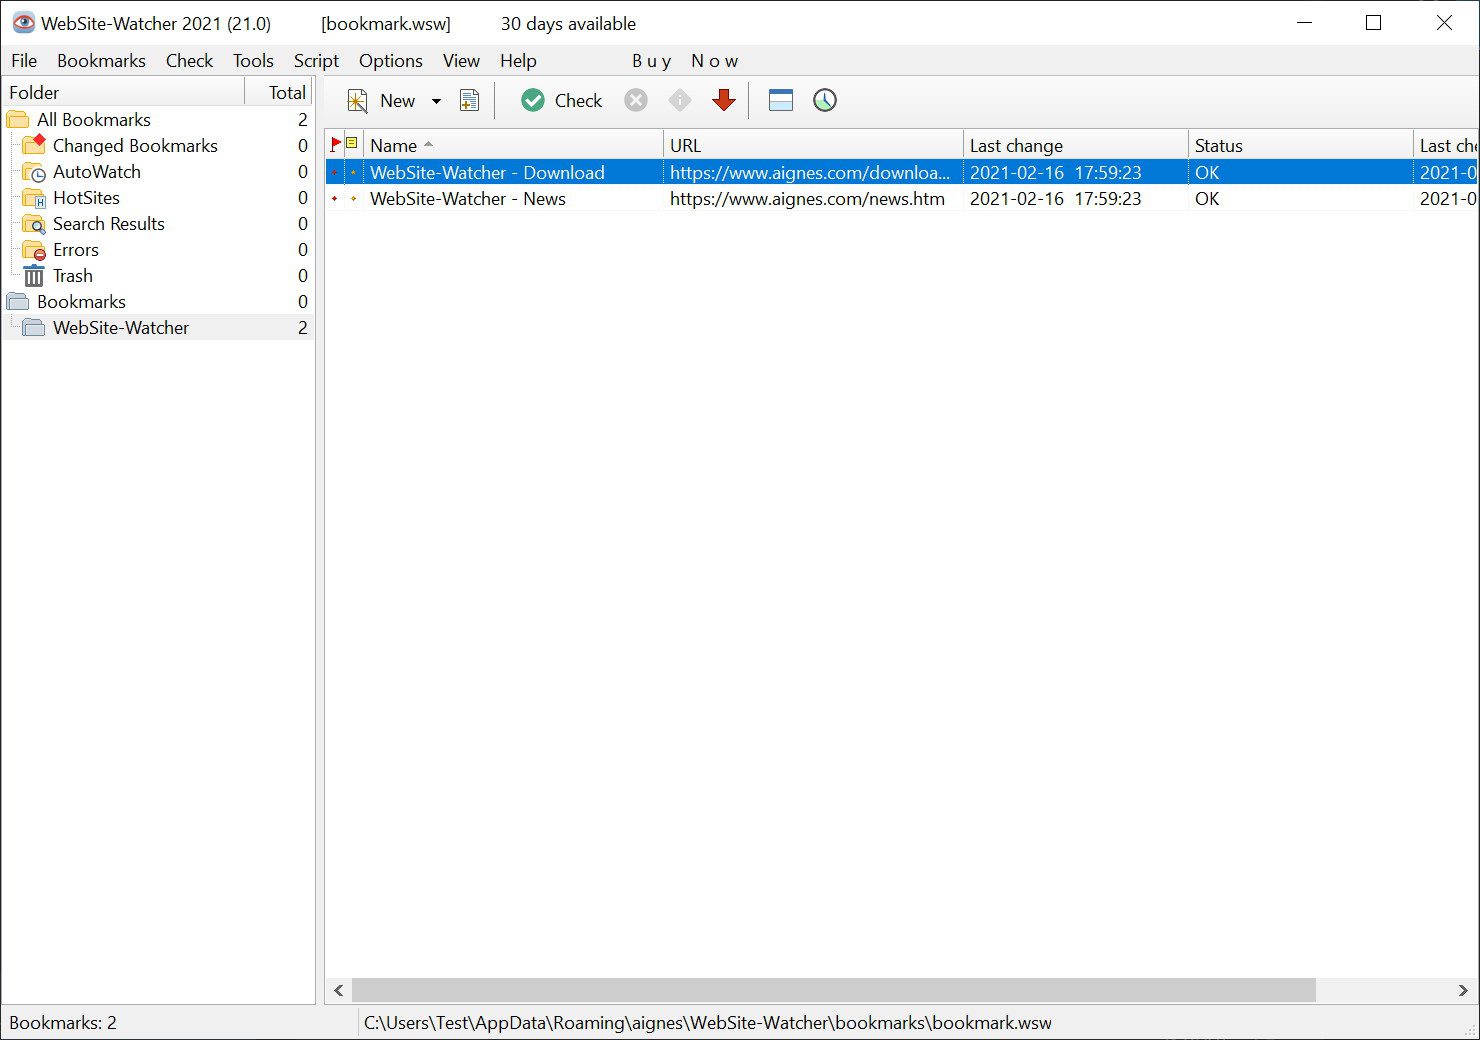Click the Errors folder icon

pos(34,250)
